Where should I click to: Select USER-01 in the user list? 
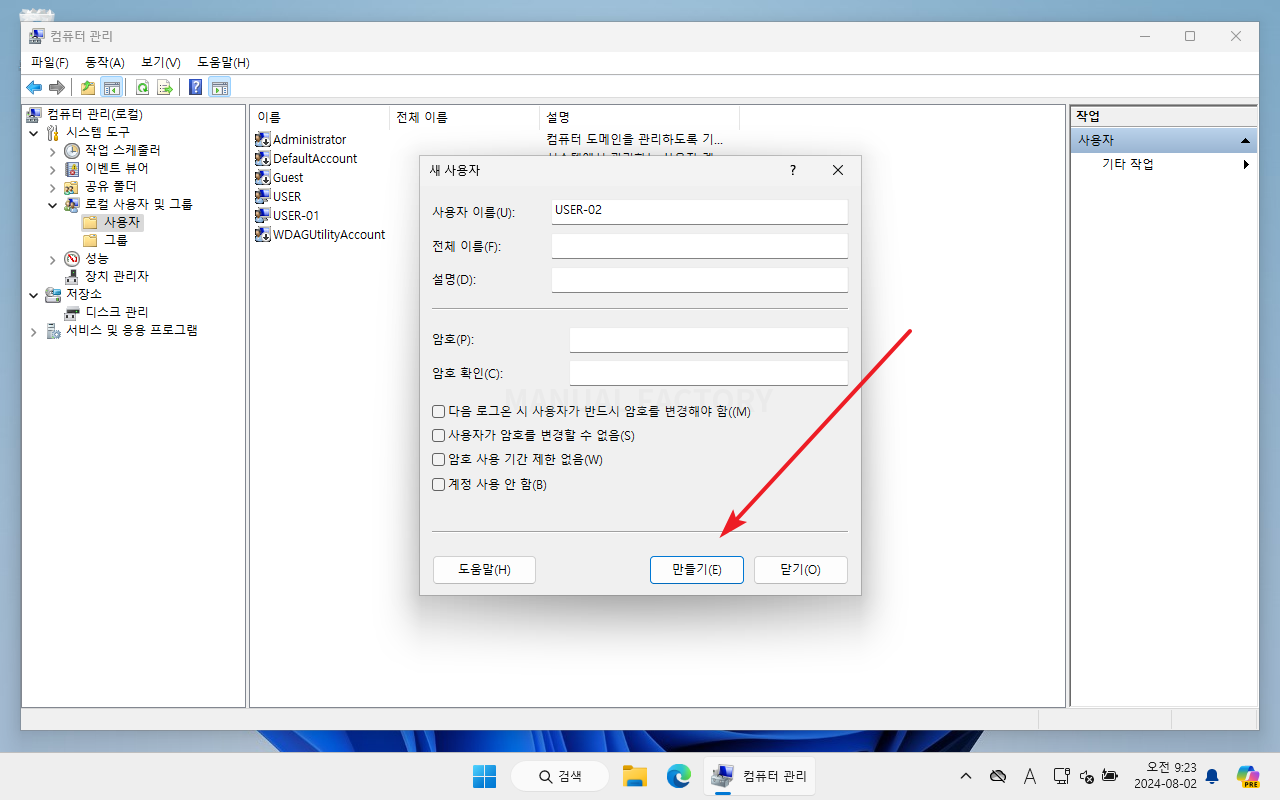pyautogui.click(x=296, y=216)
